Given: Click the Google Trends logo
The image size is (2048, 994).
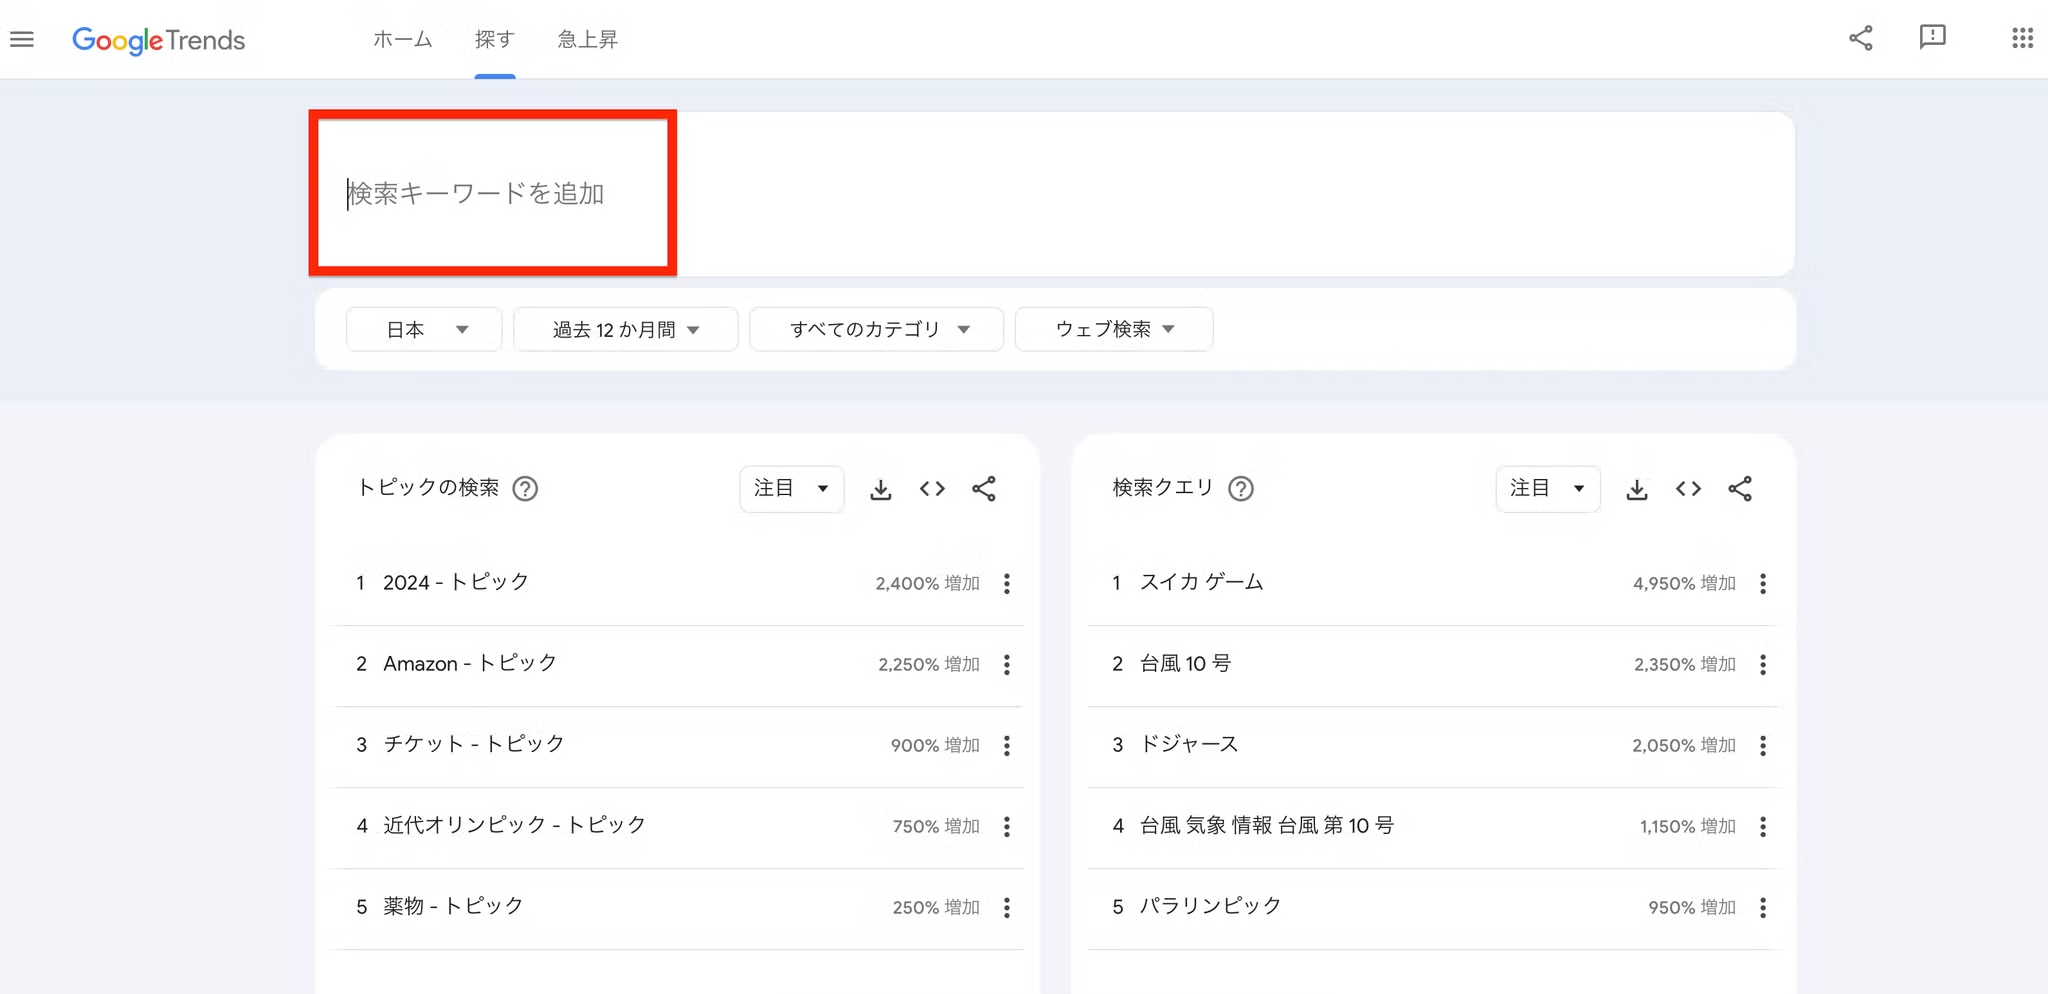Looking at the screenshot, I should (158, 40).
